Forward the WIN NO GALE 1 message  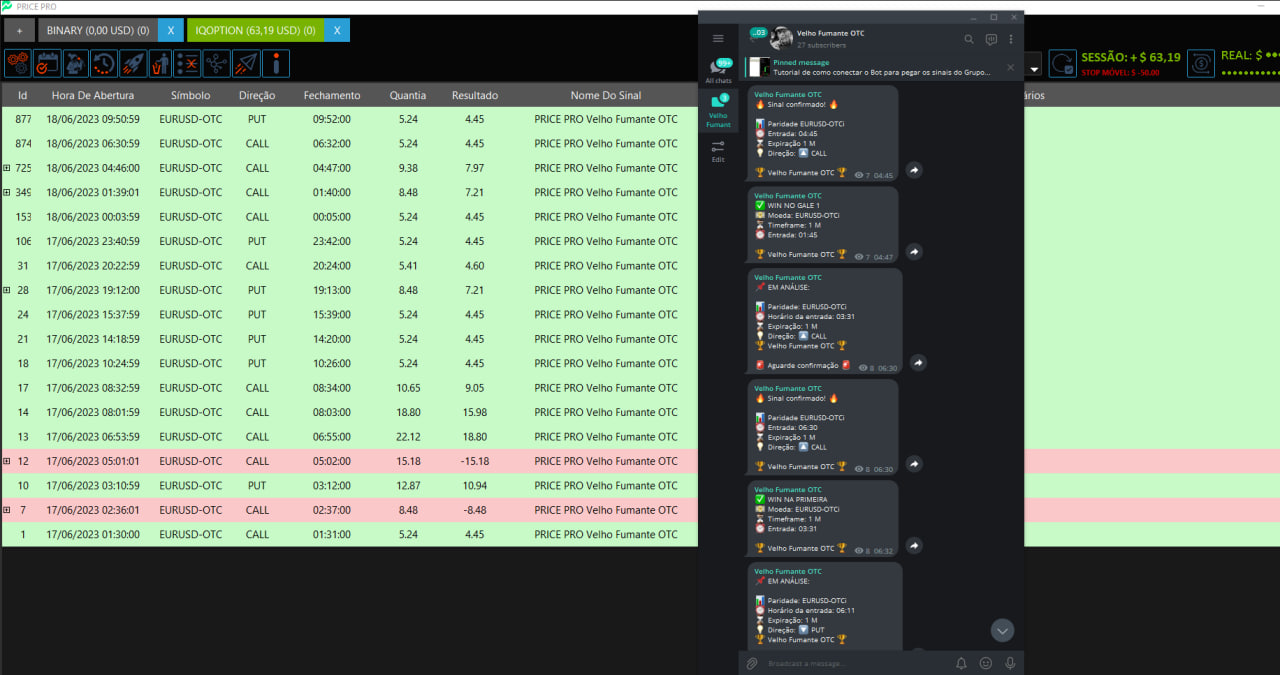click(x=913, y=252)
